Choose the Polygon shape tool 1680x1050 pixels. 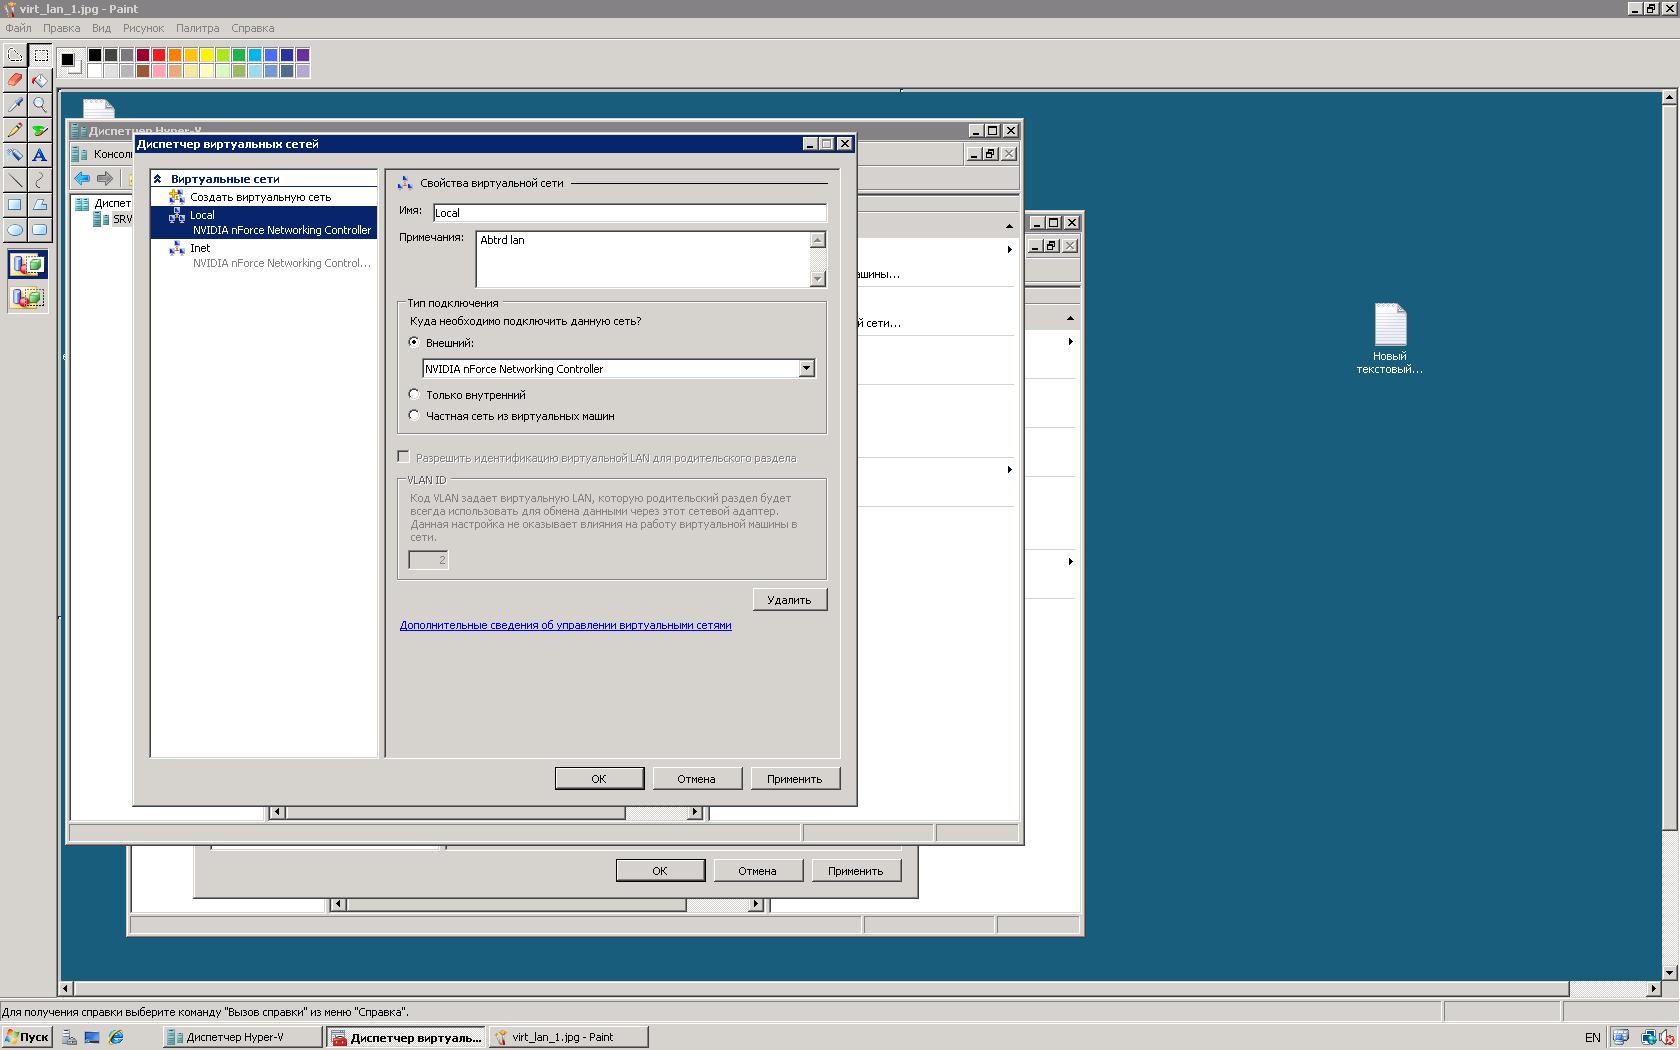click(x=40, y=205)
